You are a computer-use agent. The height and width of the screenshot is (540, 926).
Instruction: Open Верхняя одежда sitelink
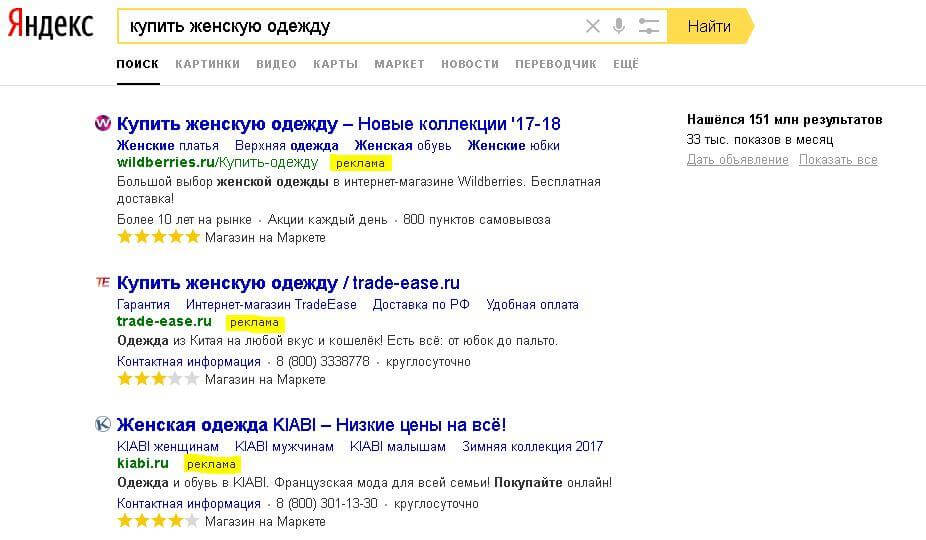pos(286,145)
